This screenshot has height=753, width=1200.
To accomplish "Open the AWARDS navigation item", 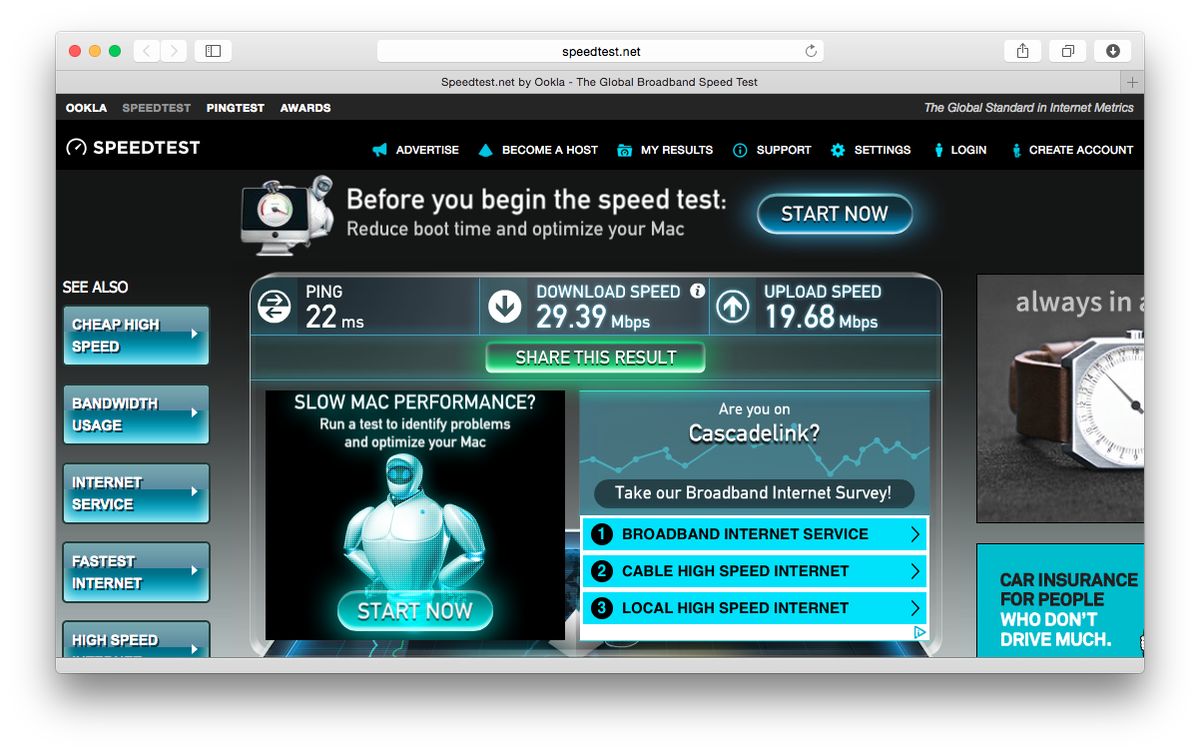I will pos(305,108).
